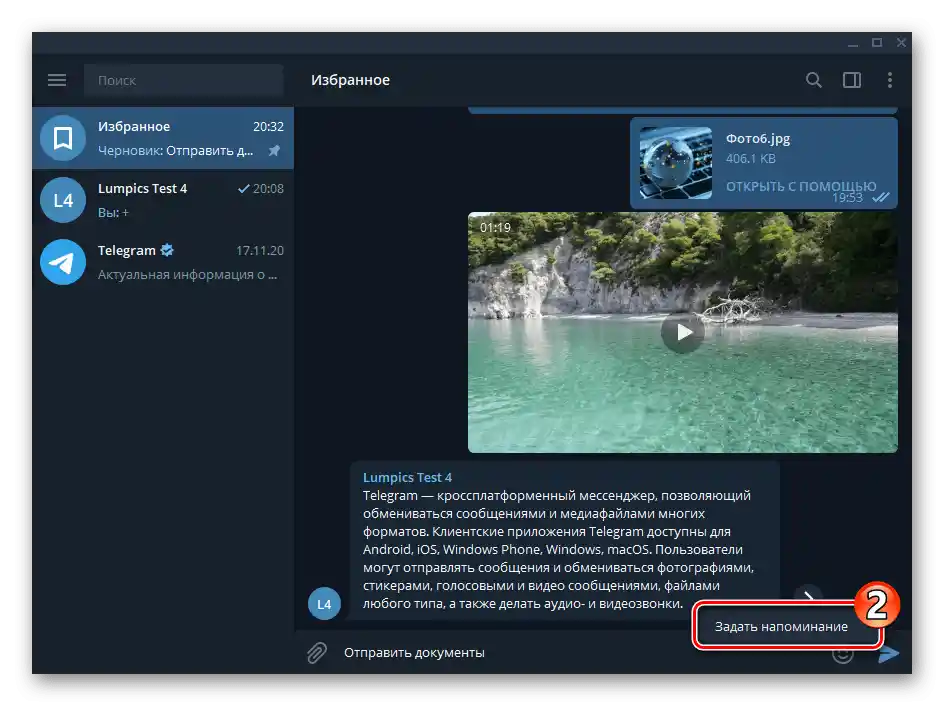The height and width of the screenshot is (706, 944).
Task: Close the Telegram window
Action: (901, 43)
